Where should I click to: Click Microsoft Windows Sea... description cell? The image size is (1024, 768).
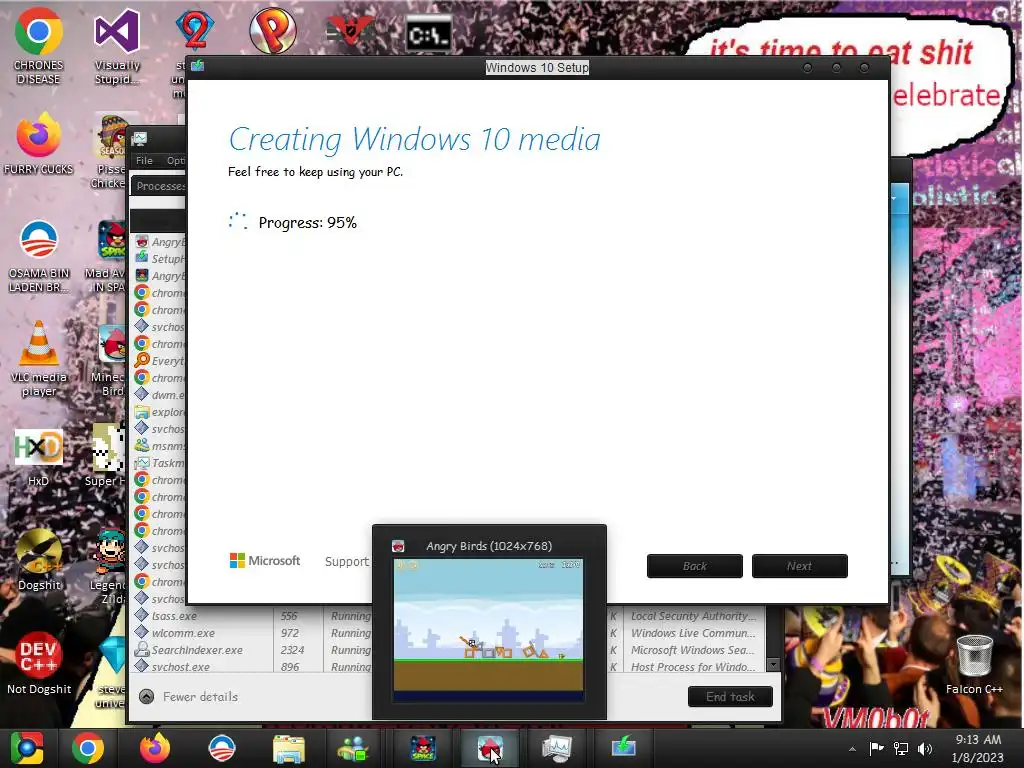click(694, 650)
